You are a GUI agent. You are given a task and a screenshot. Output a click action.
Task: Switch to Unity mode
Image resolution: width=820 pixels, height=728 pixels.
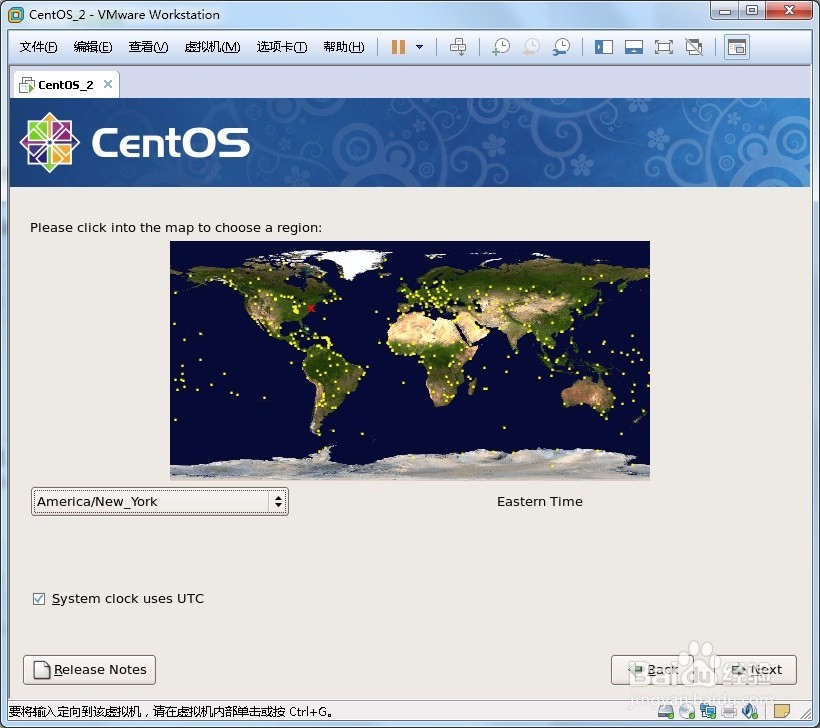(x=694, y=47)
